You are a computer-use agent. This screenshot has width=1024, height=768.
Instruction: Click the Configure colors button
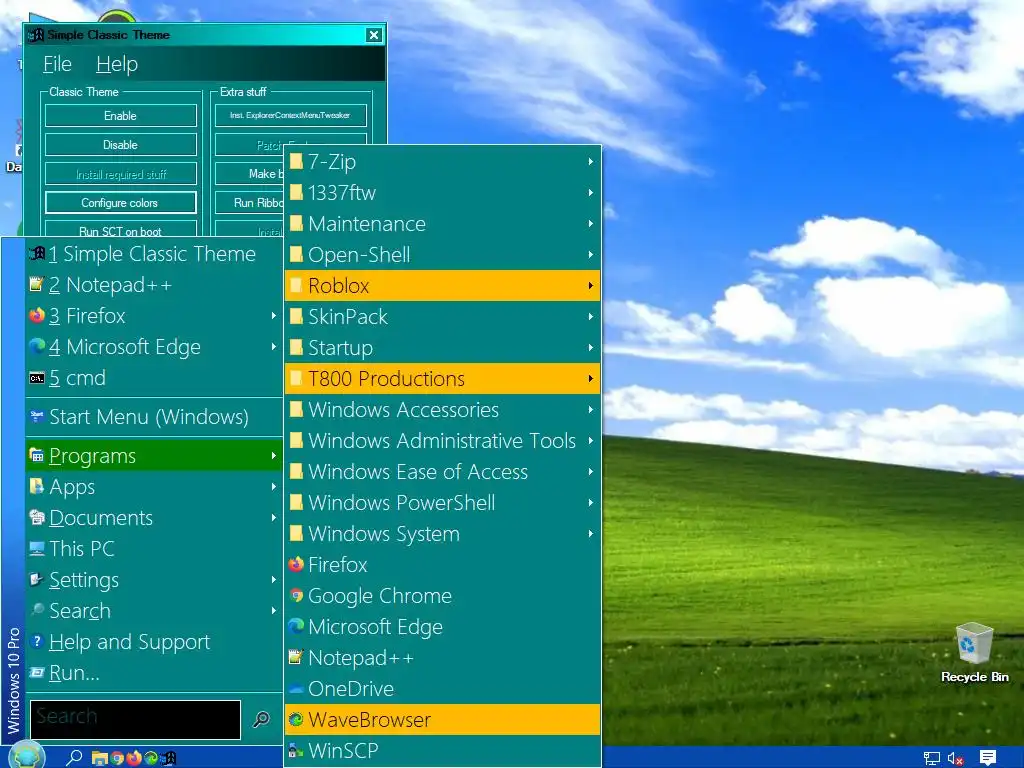click(x=121, y=202)
